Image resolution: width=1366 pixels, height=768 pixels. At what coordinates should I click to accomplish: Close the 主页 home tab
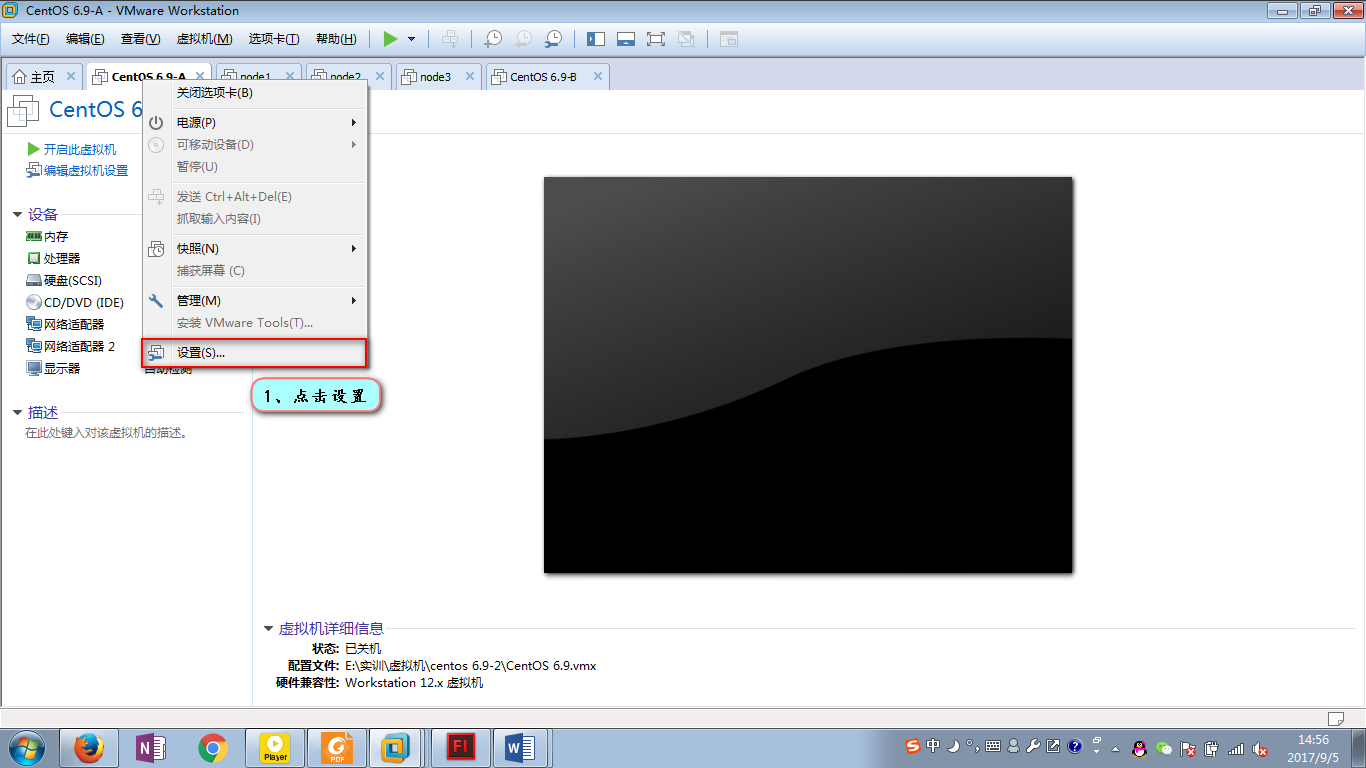71,76
